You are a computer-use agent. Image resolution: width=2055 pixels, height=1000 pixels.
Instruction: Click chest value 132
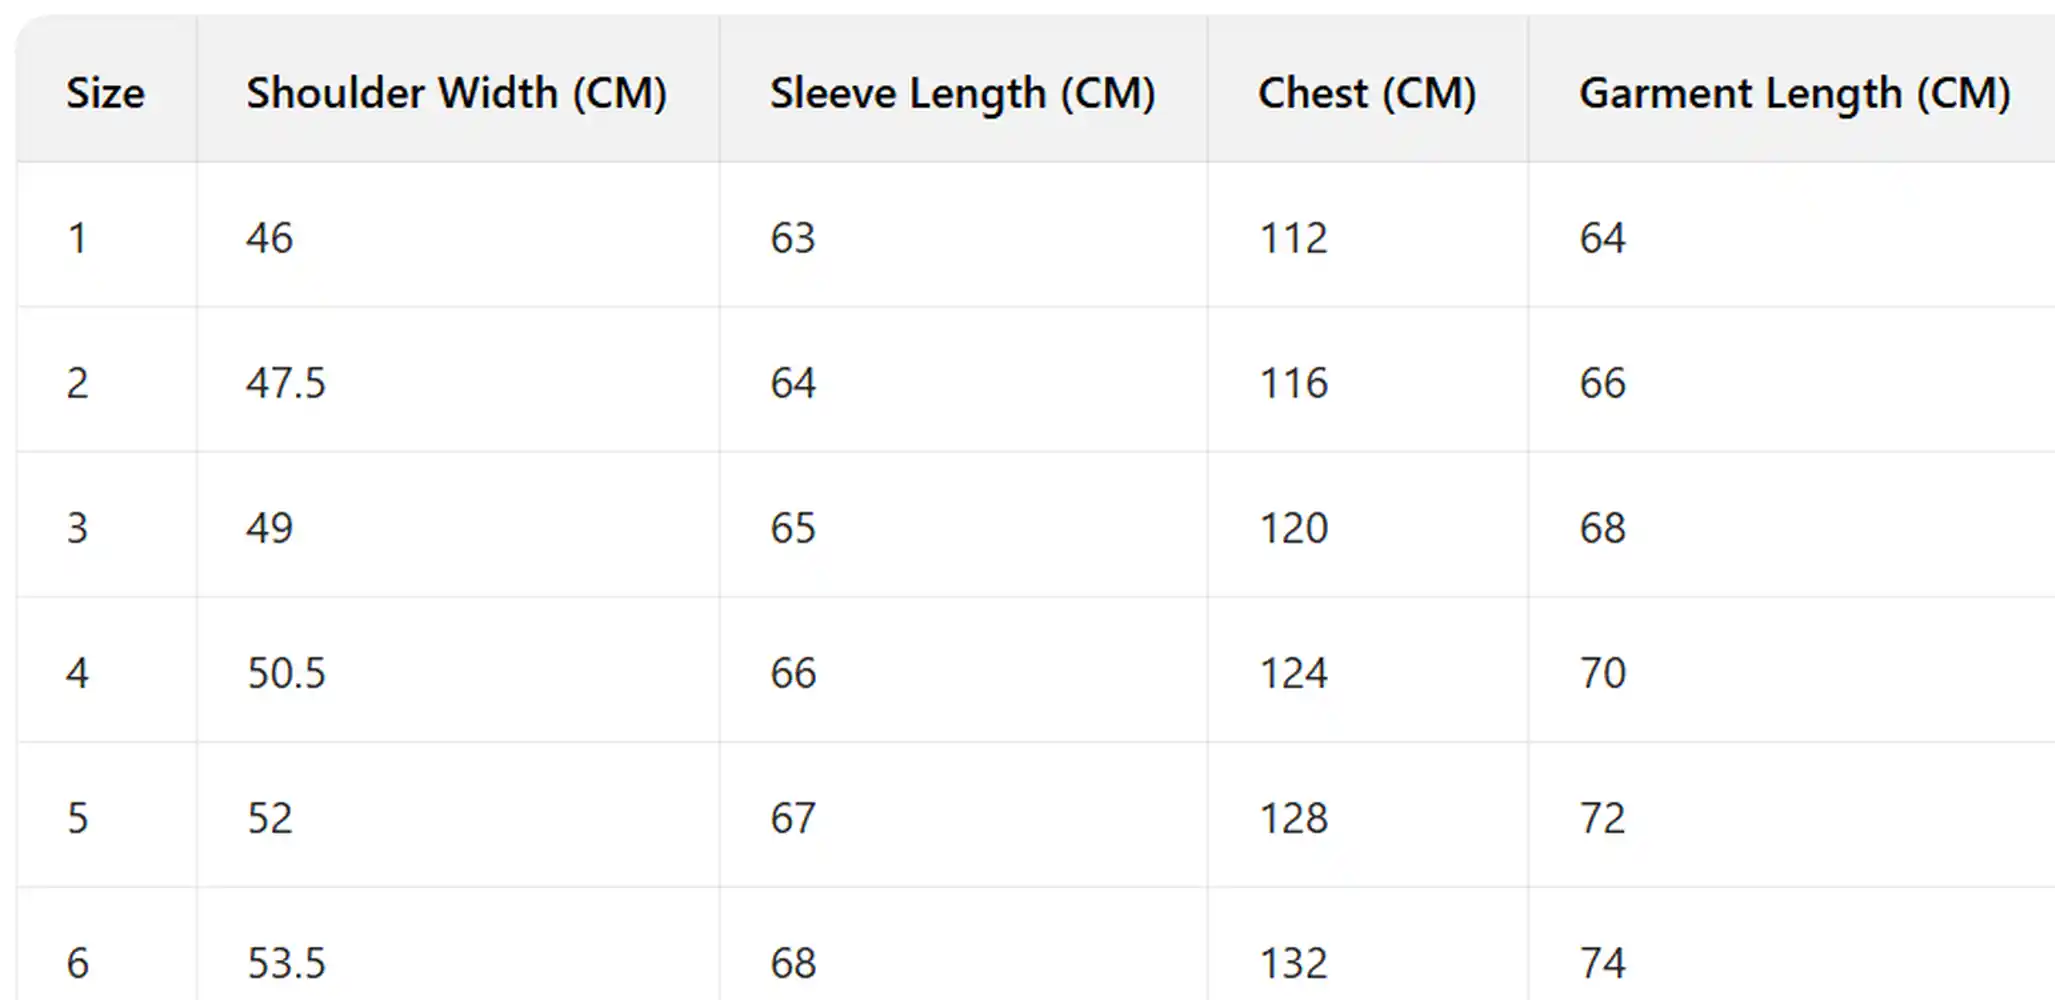(x=1293, y=963)
